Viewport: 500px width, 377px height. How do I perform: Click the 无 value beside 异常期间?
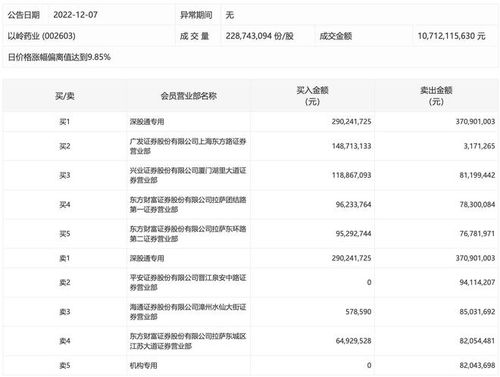pos(230,15)
